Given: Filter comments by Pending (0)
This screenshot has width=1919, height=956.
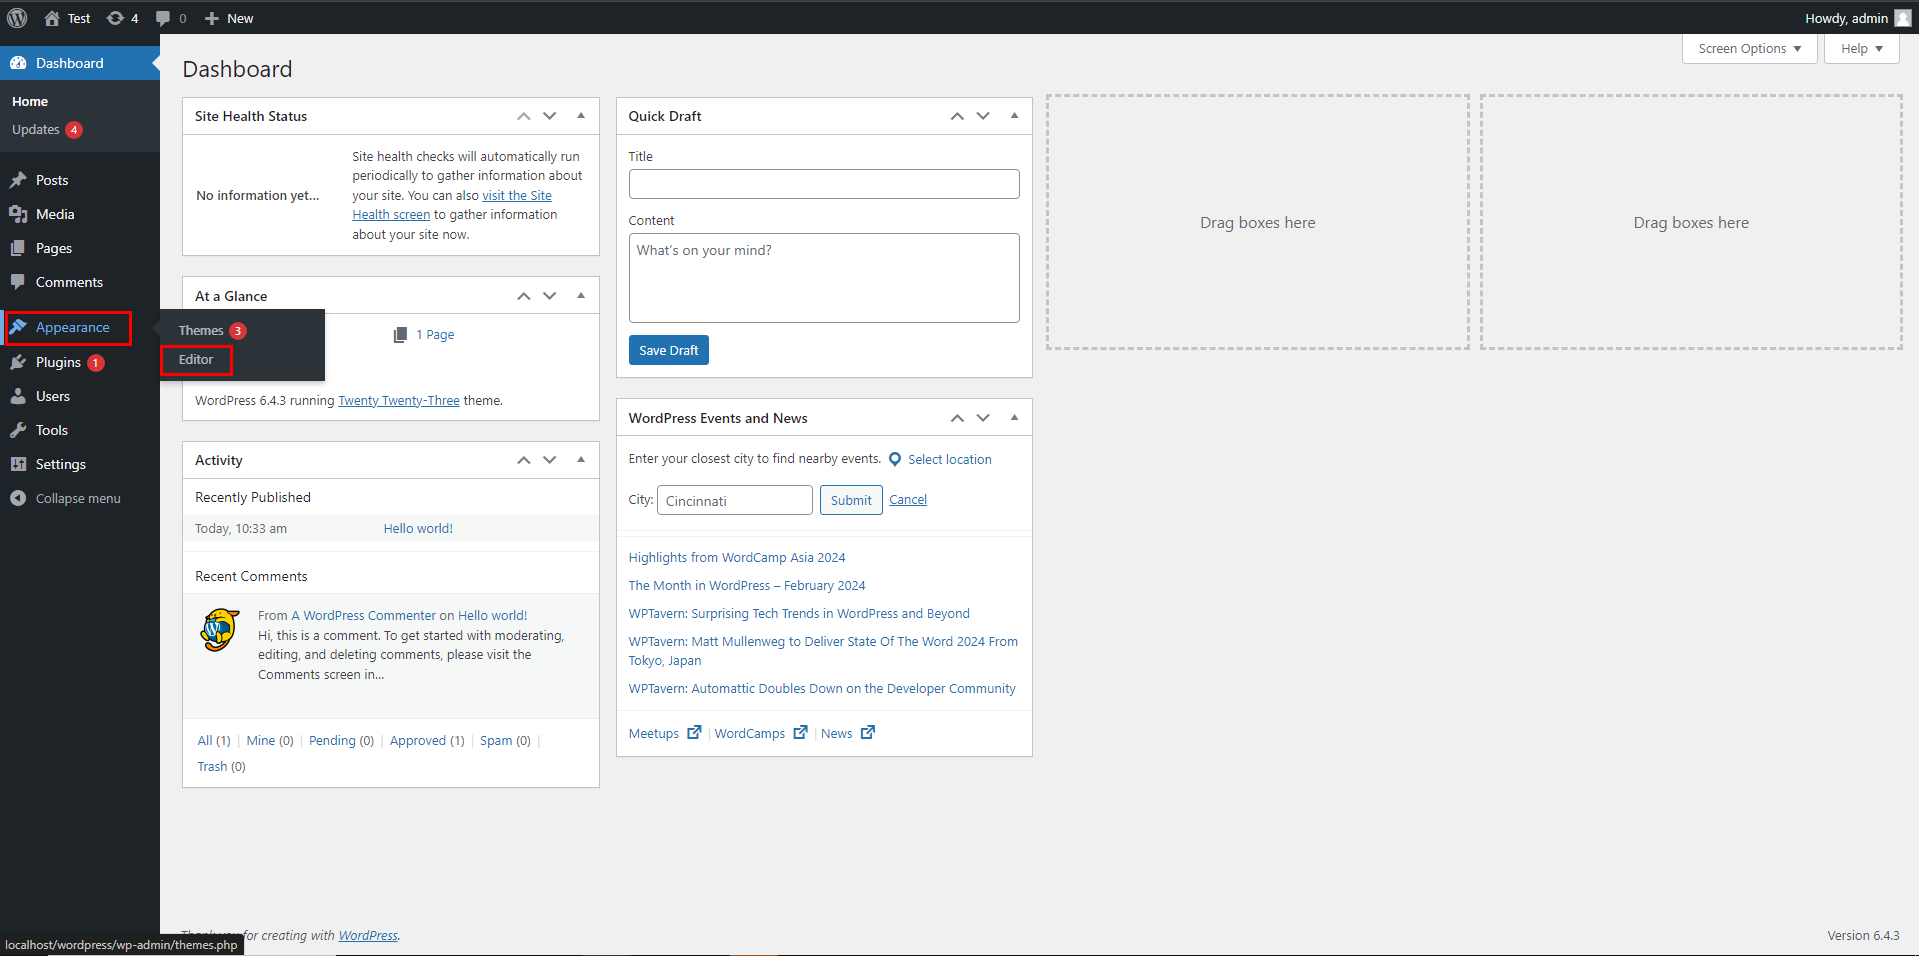Looking at the screenshot, I should (341, 741).
